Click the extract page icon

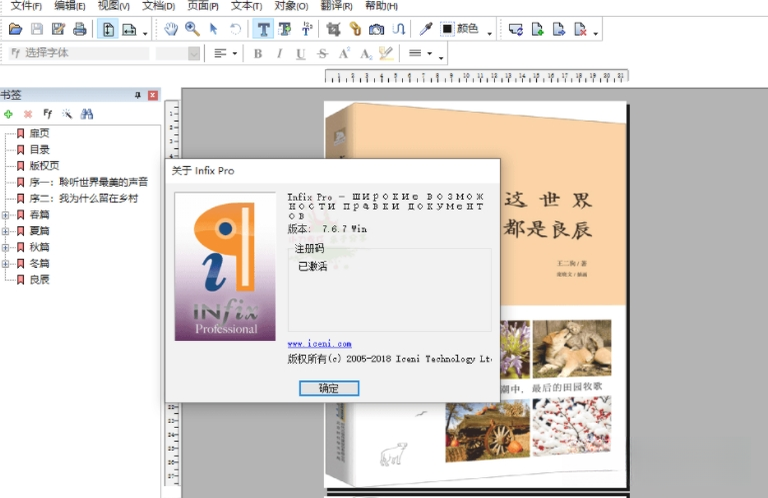(559, 29)
